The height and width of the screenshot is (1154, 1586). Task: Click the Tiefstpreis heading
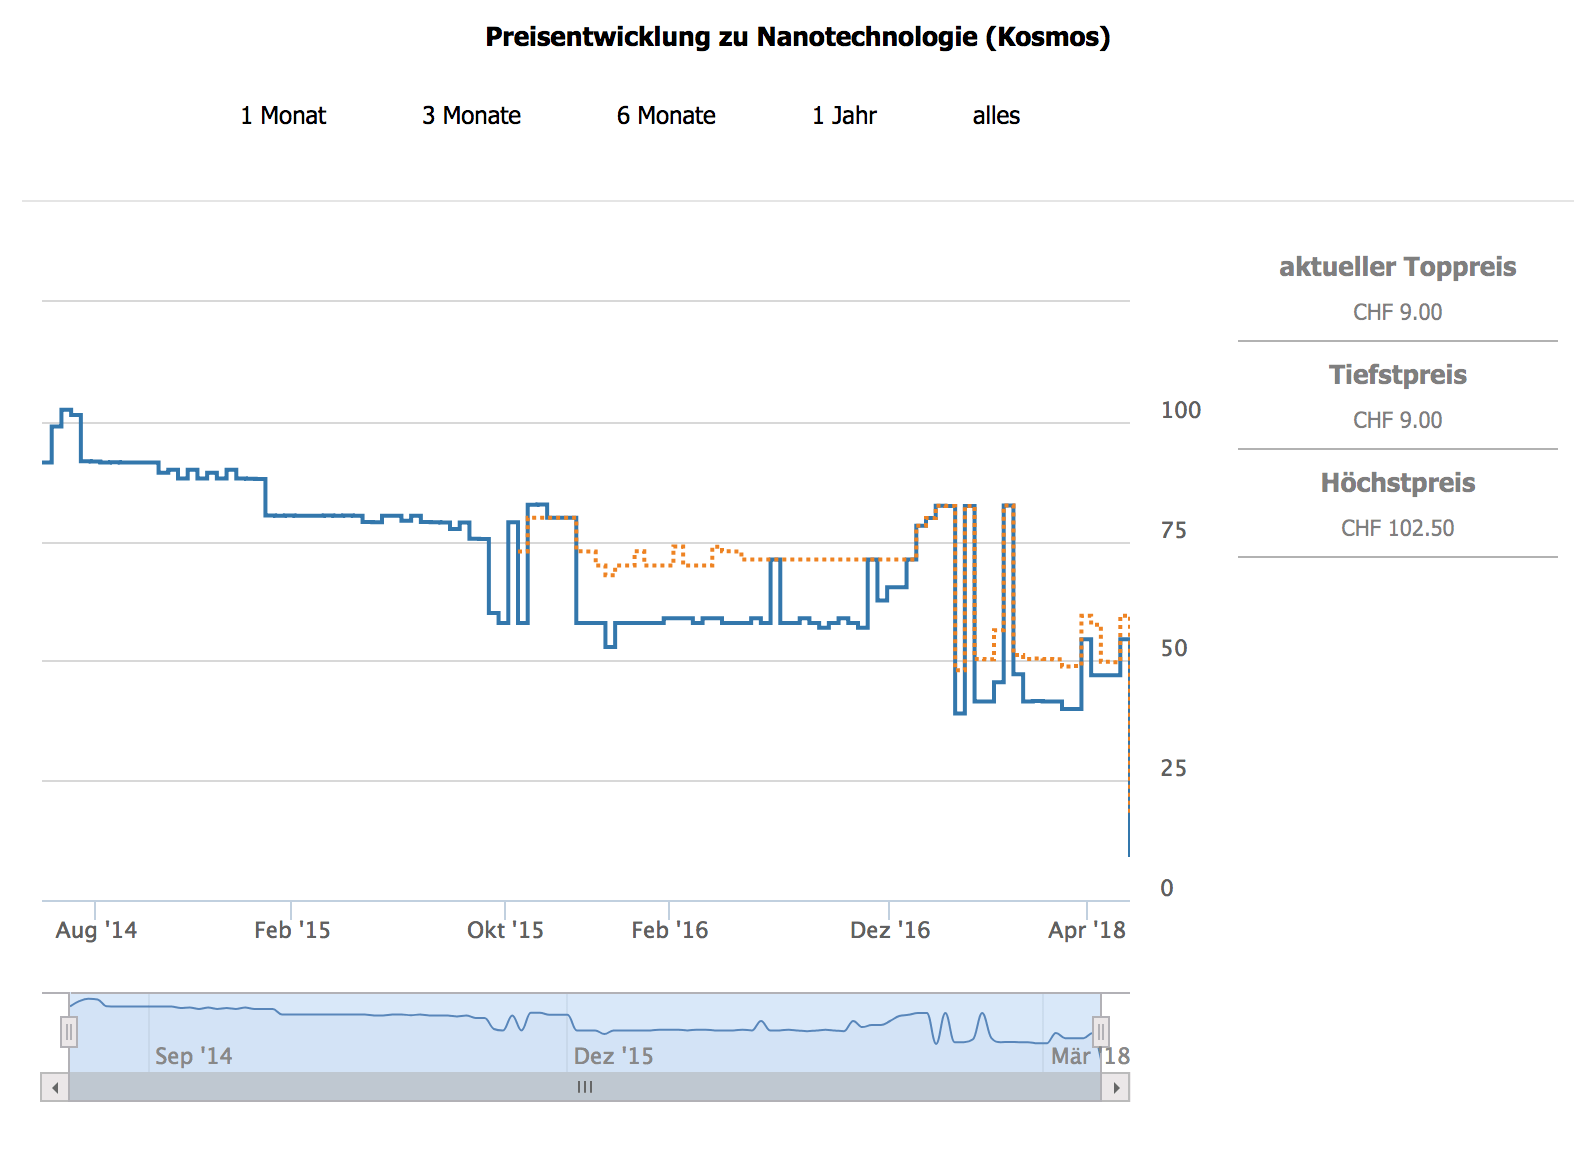point(1397,375)
